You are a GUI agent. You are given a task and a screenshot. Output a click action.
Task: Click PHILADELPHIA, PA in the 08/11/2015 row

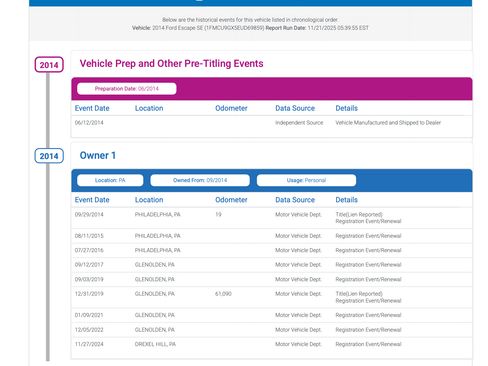[157, 236]
